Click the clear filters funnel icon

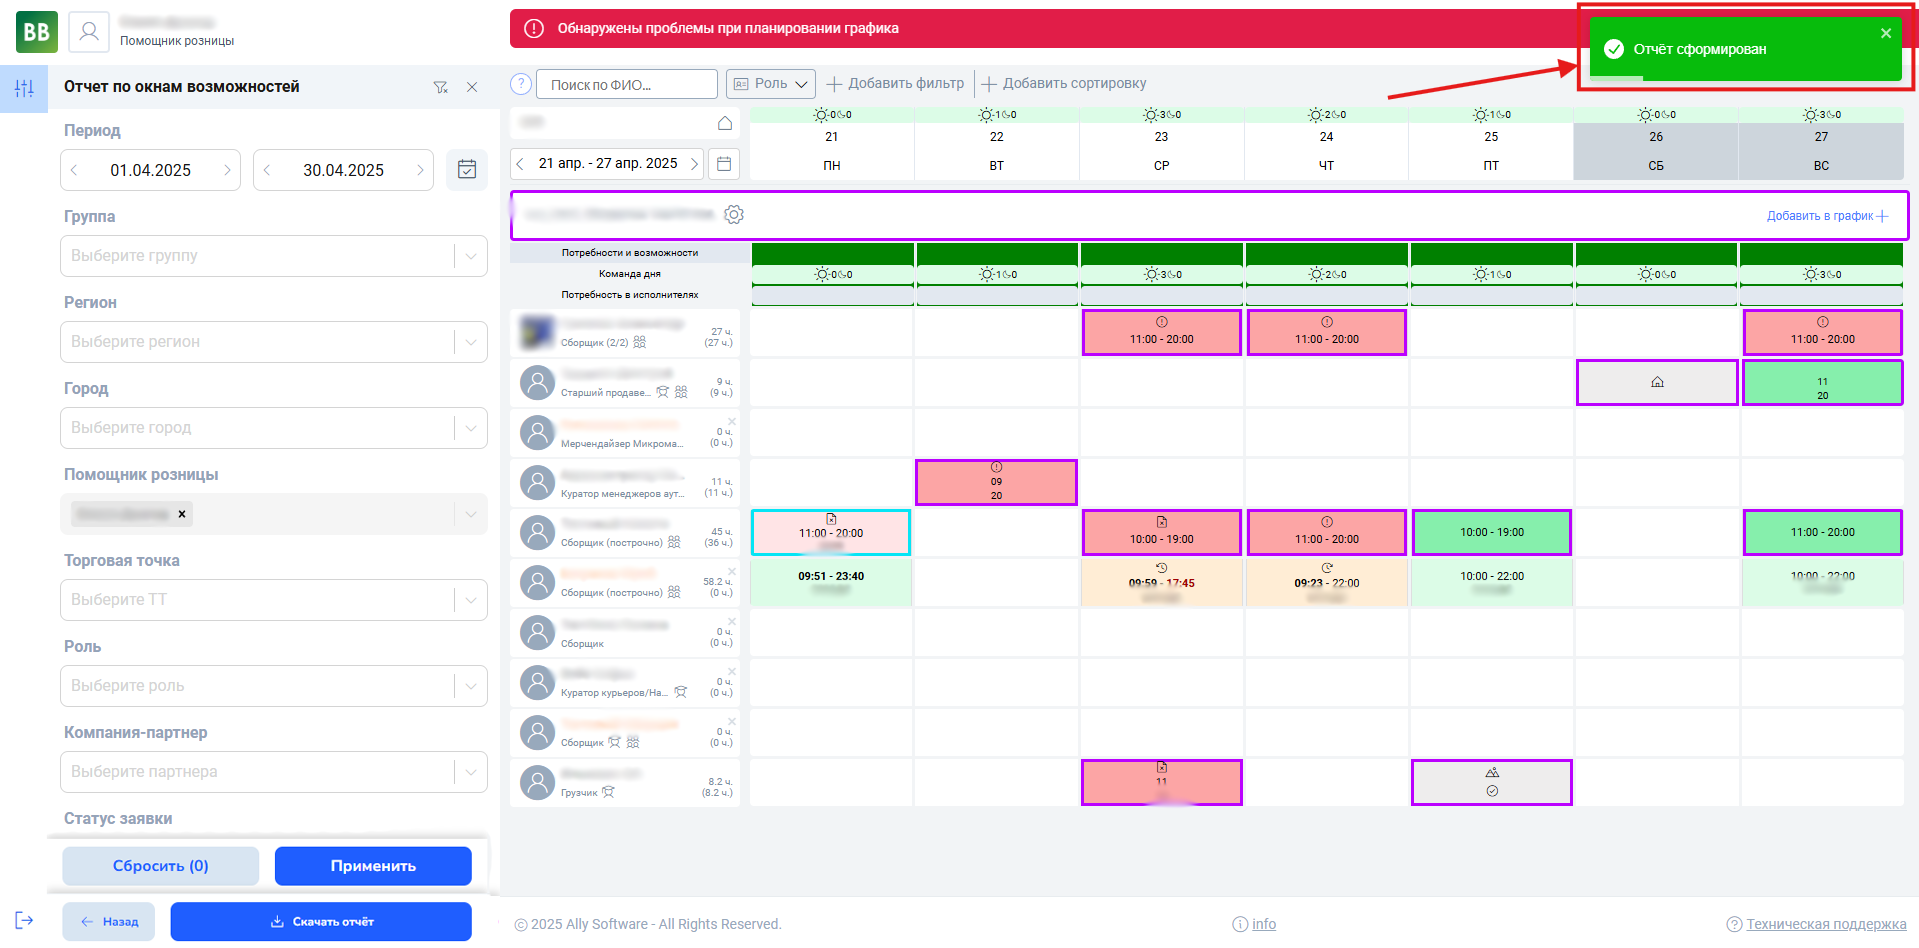point(440,87)
